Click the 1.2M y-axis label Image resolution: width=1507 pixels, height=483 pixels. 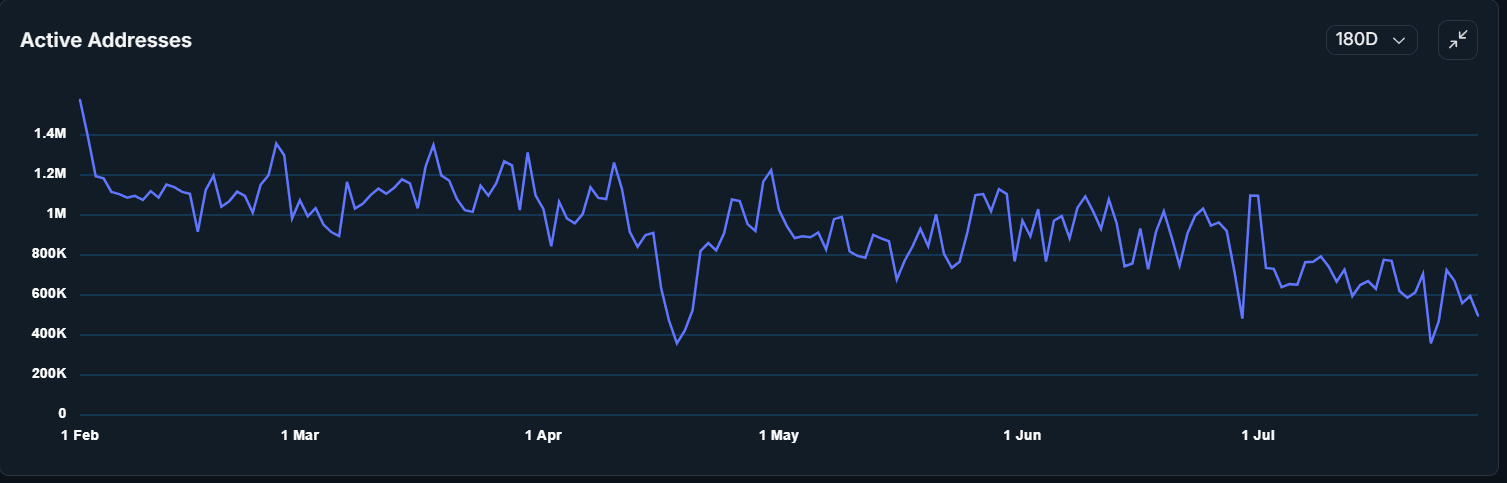48,174
